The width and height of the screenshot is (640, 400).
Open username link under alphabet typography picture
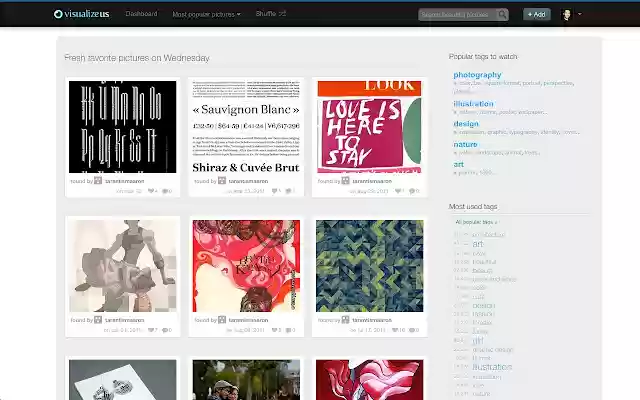point(124,181)
